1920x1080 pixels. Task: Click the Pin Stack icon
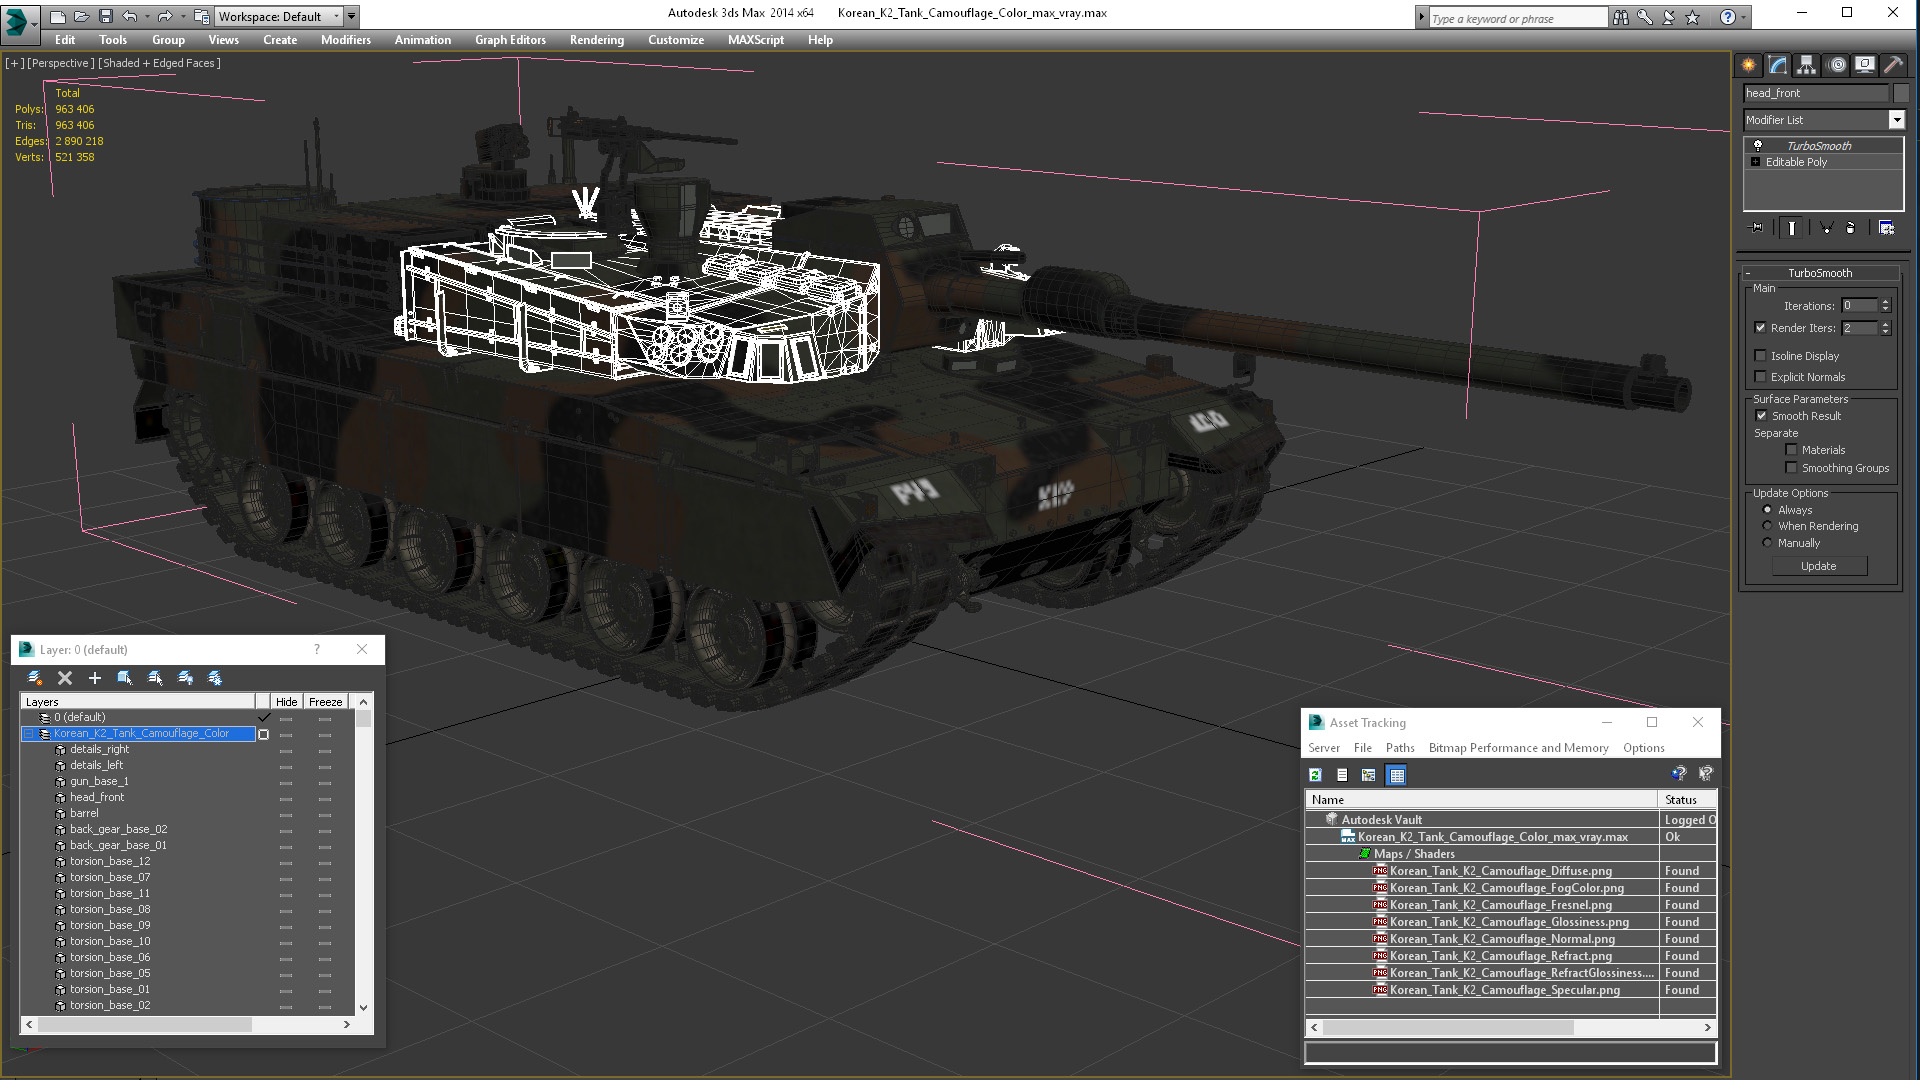click(x=1757, y=228)
